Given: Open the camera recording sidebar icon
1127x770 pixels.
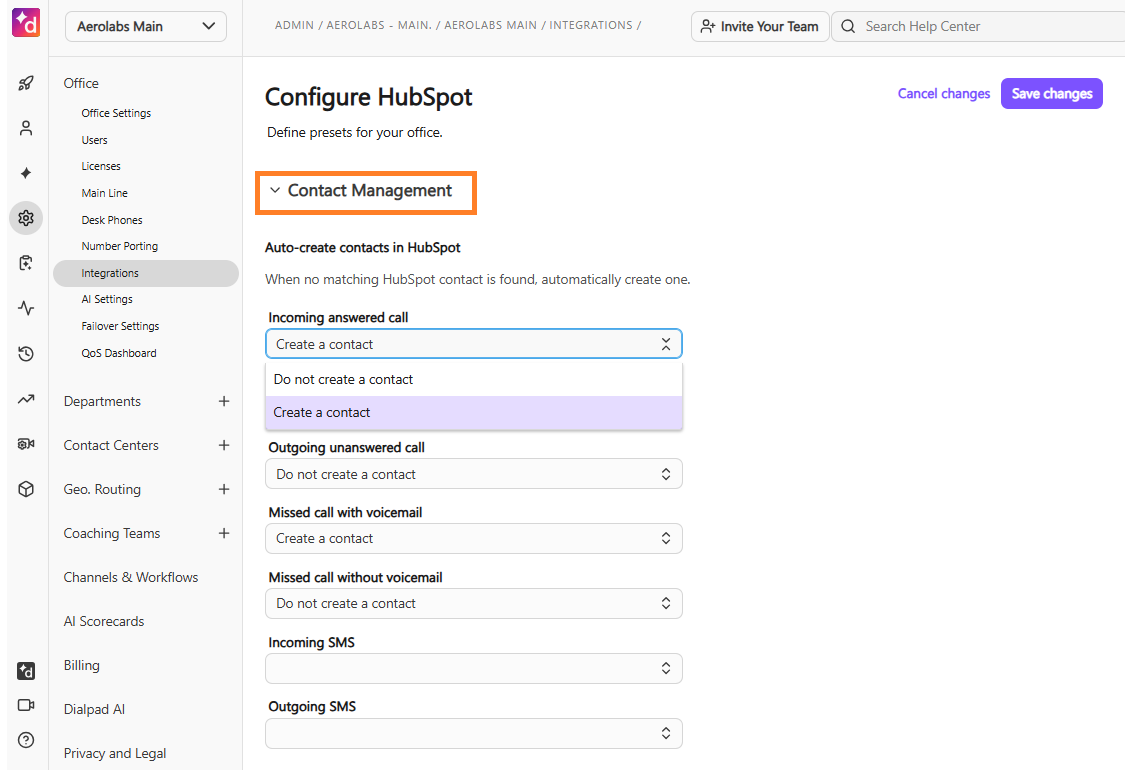Looking at the screenshot, I should pyautogui.click(x=26, y=444).
